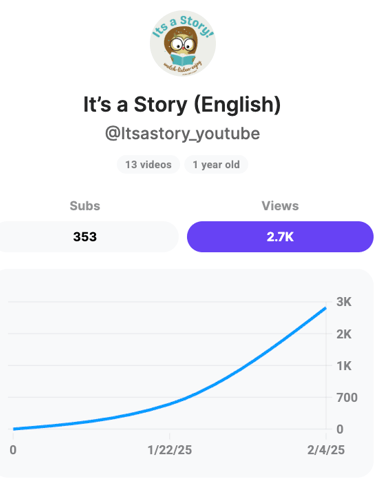
Task: Click the @Itsastory_youtube handle
Action: [182, 134]
